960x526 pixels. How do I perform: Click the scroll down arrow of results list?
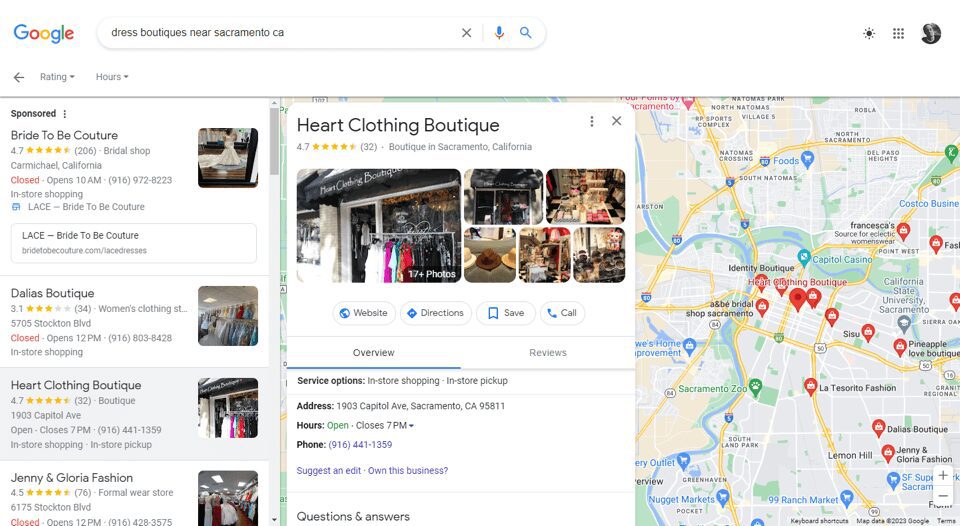pyautogui.click(x=274, y=520)
